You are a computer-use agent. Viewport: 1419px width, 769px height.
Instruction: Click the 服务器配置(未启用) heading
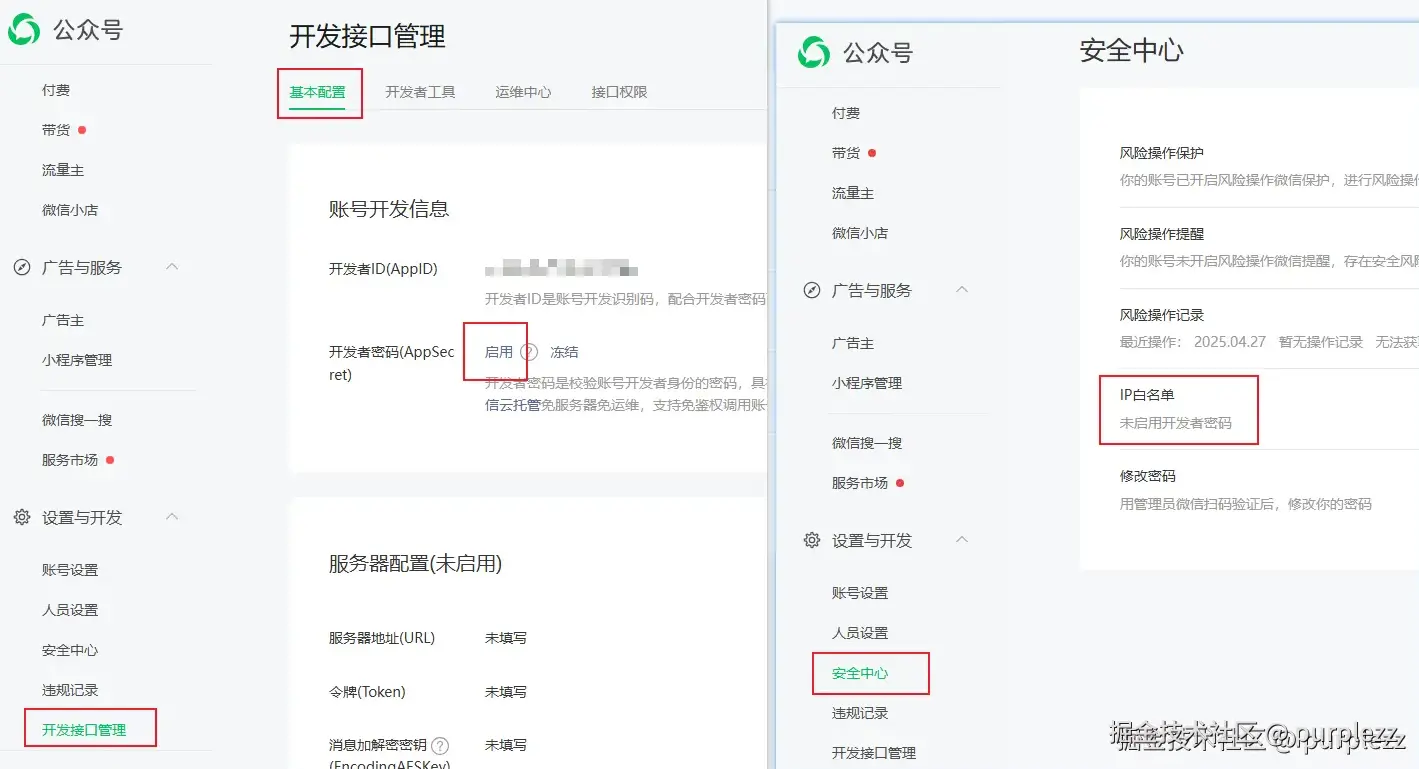(415, 564)
